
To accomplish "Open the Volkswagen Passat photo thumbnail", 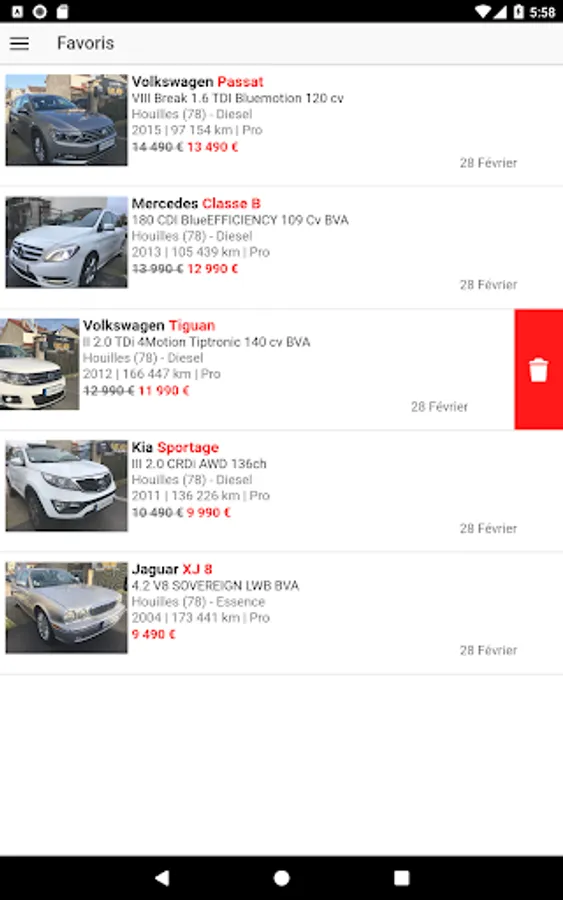I will tap(67, 120).
